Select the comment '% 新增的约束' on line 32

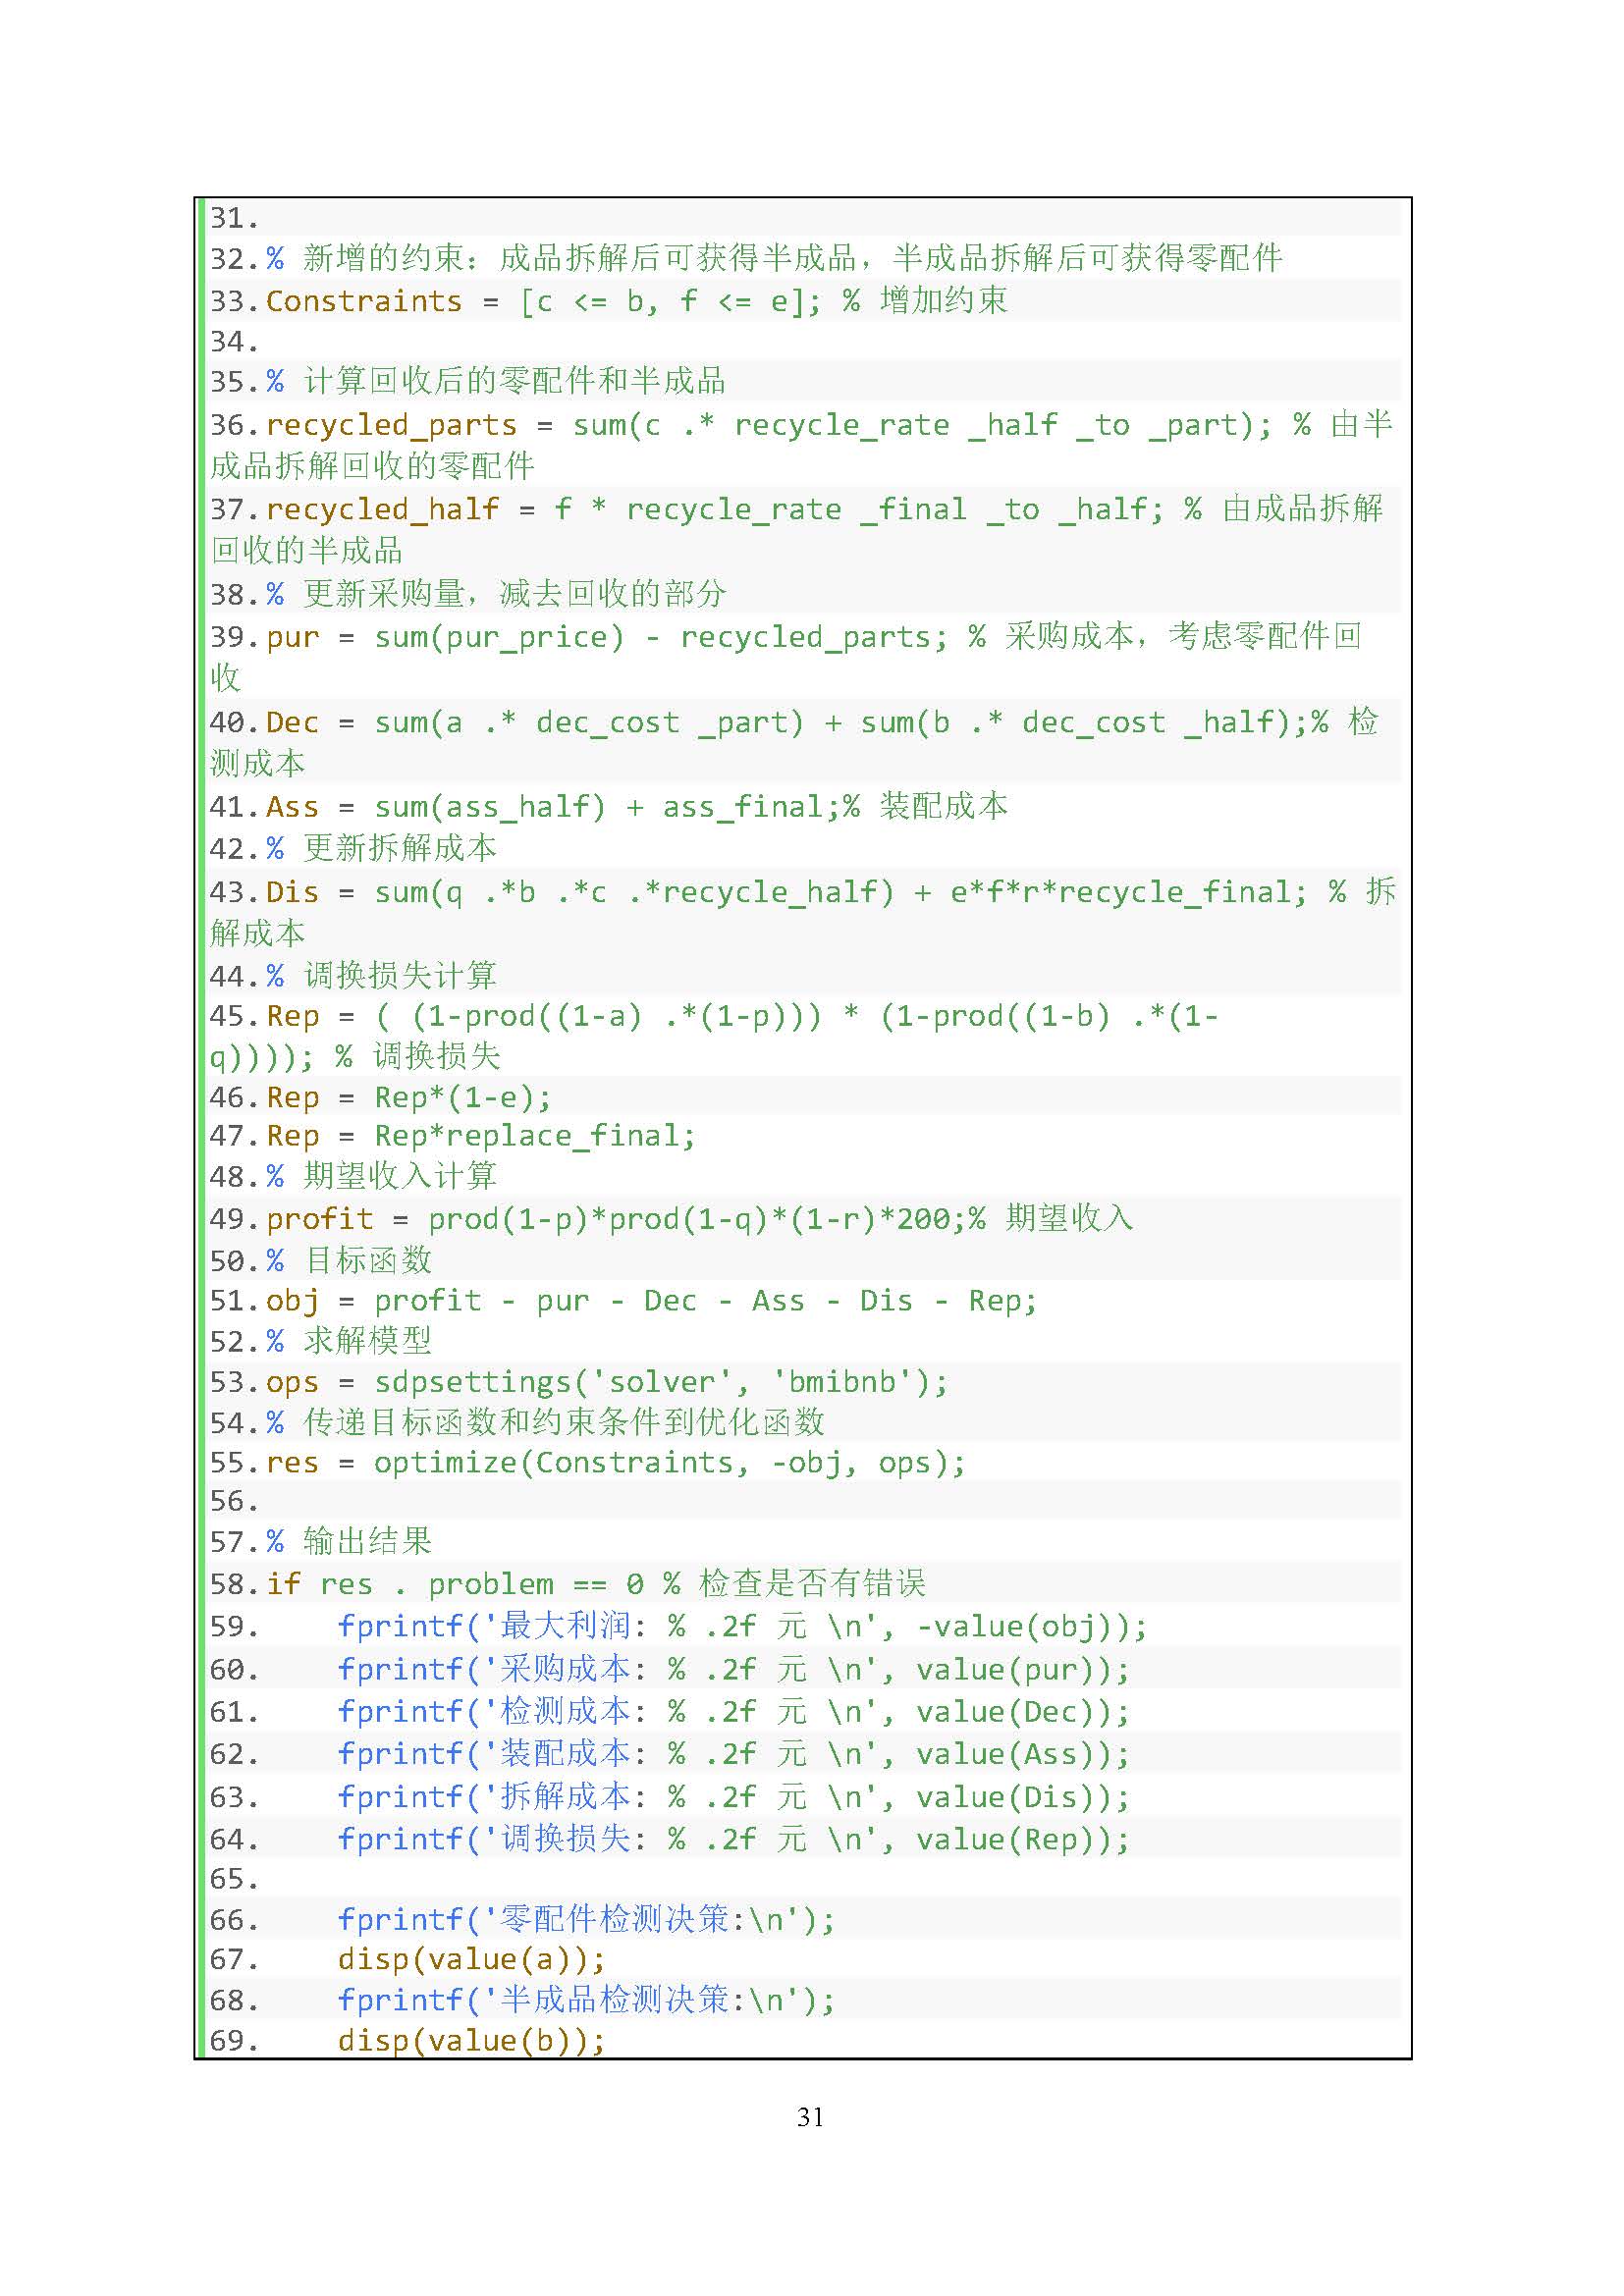(365, 258)
